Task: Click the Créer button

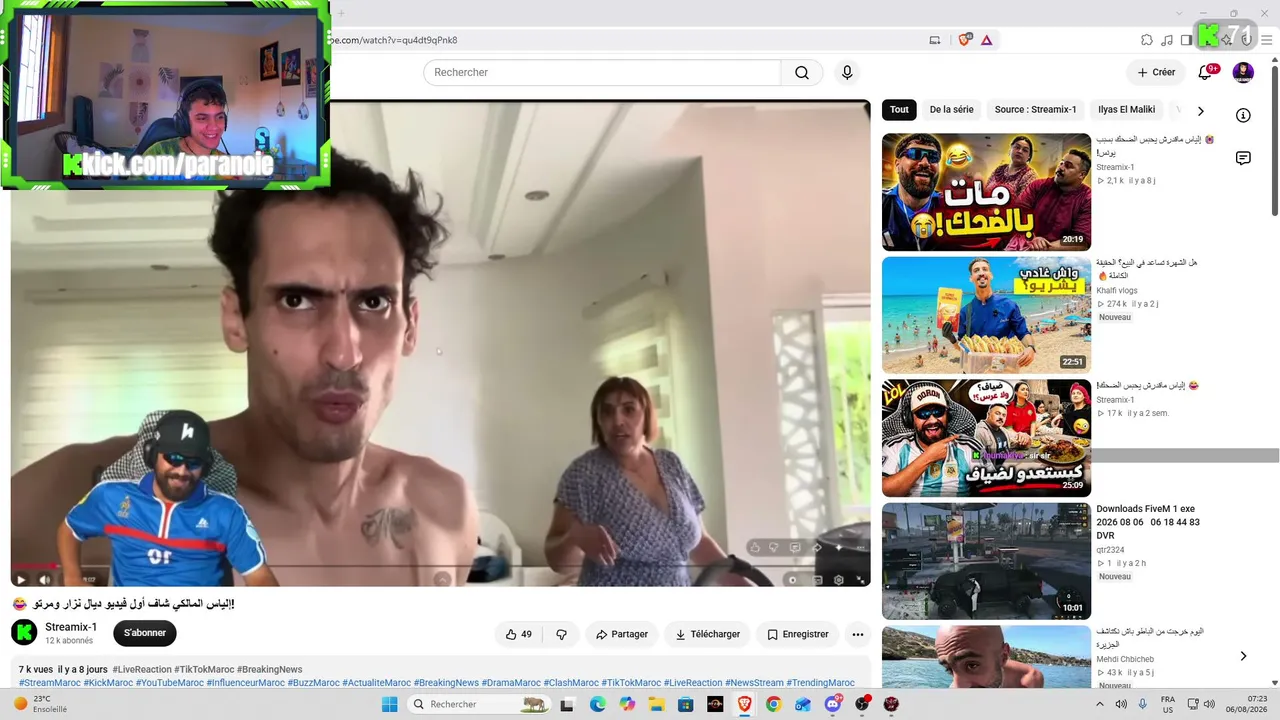Action: [1156, 72]
